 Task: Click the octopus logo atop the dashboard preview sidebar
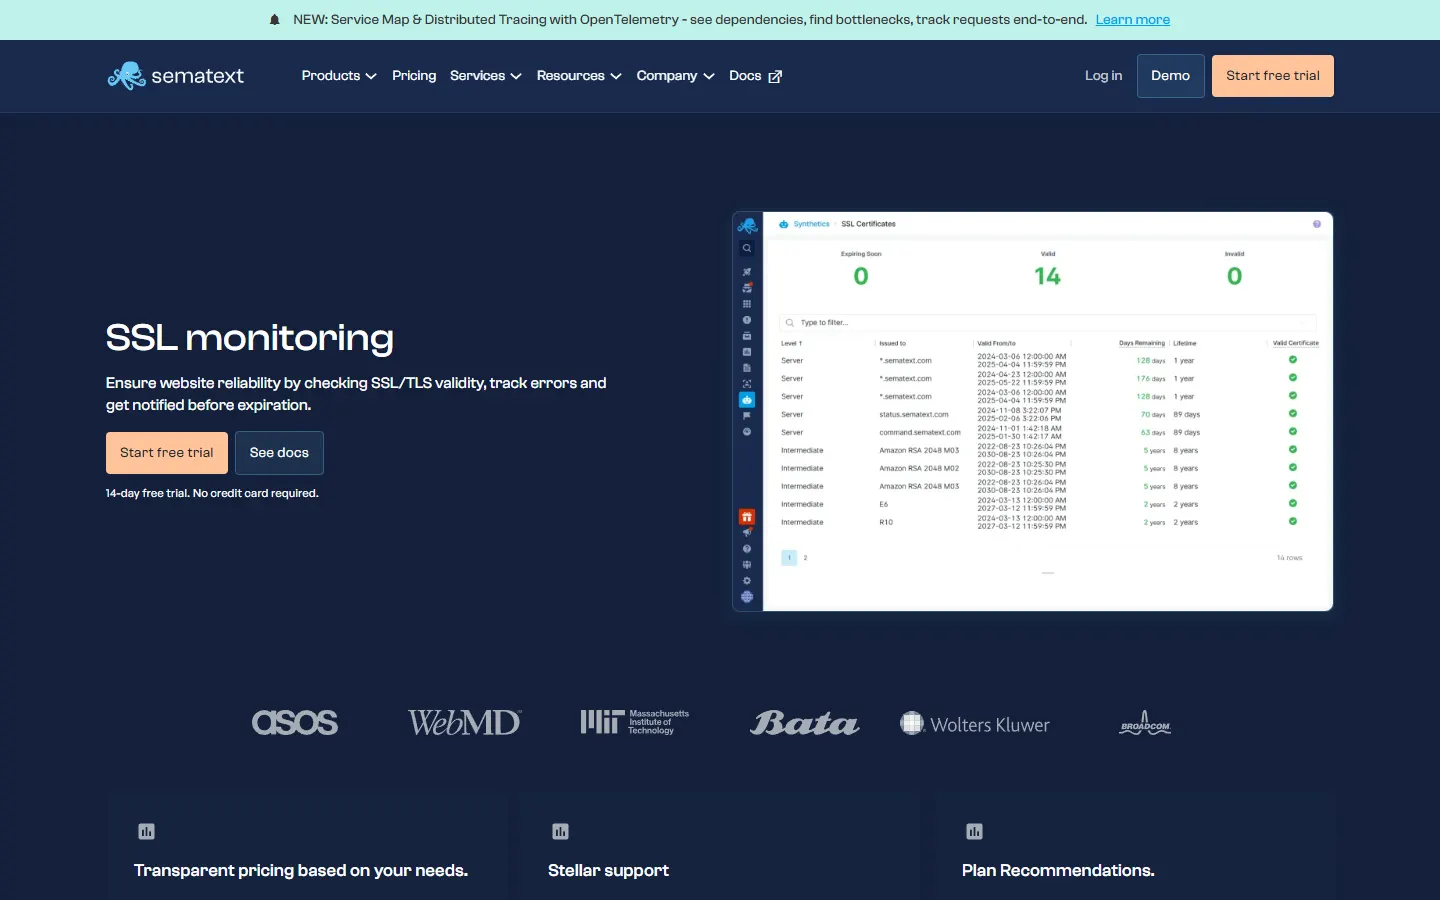[x=747, y=226]
